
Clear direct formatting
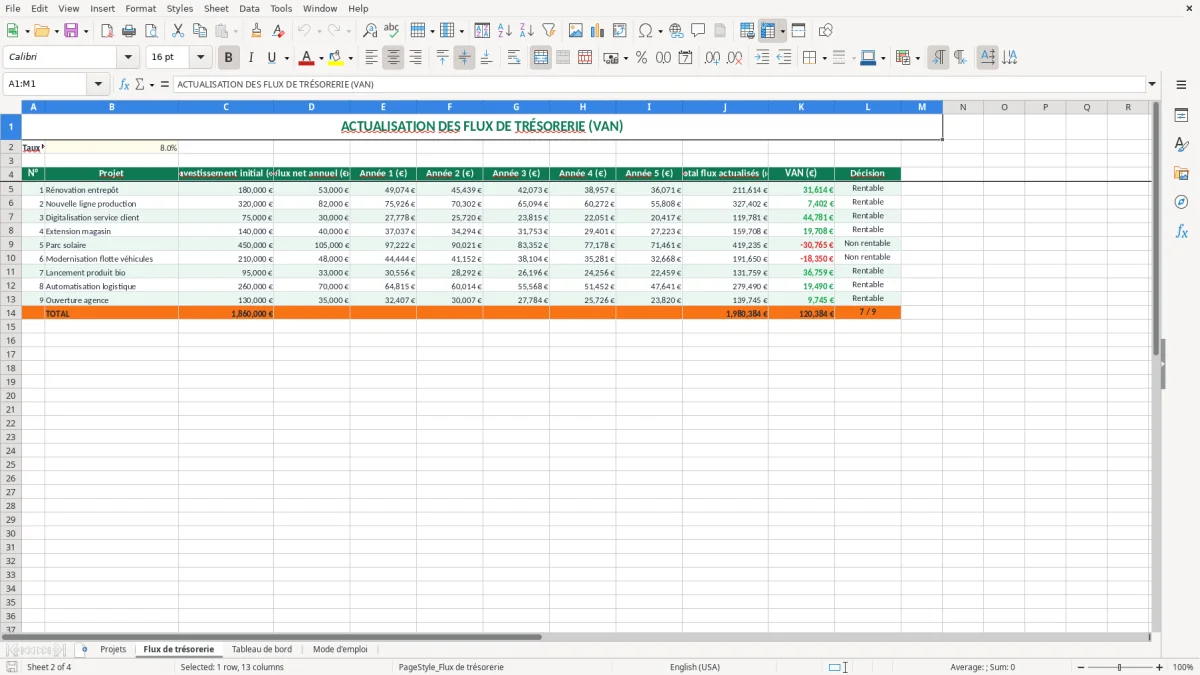[278, 31]
